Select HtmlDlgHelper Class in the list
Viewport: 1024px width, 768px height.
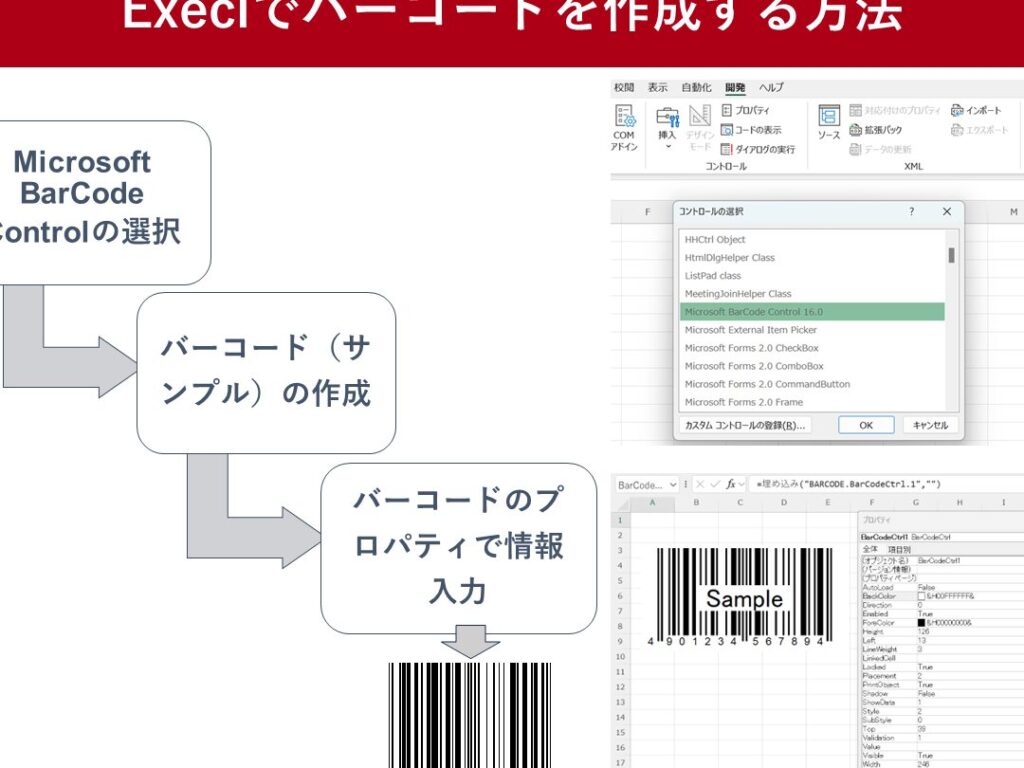pos(812,258)
